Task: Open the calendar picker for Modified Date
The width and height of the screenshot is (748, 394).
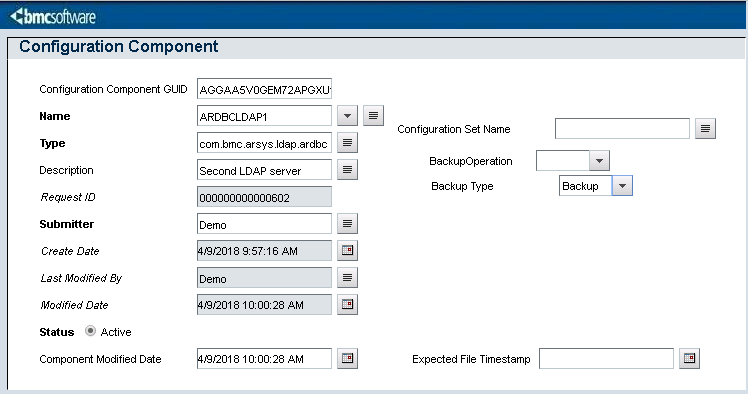Action: tap(347, 305)
